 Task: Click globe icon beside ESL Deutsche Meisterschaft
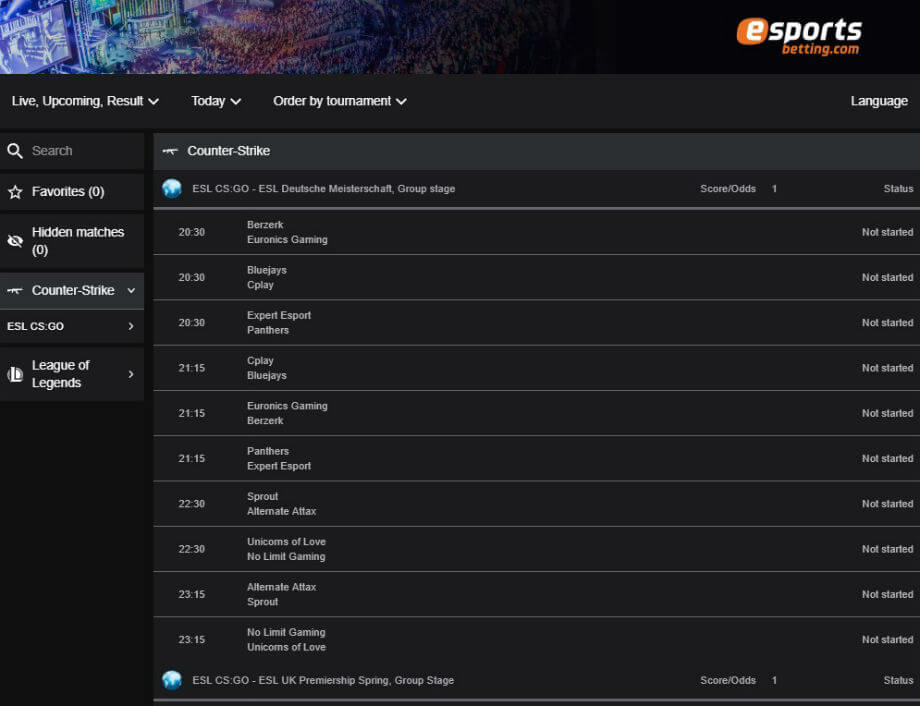(172, 188)
